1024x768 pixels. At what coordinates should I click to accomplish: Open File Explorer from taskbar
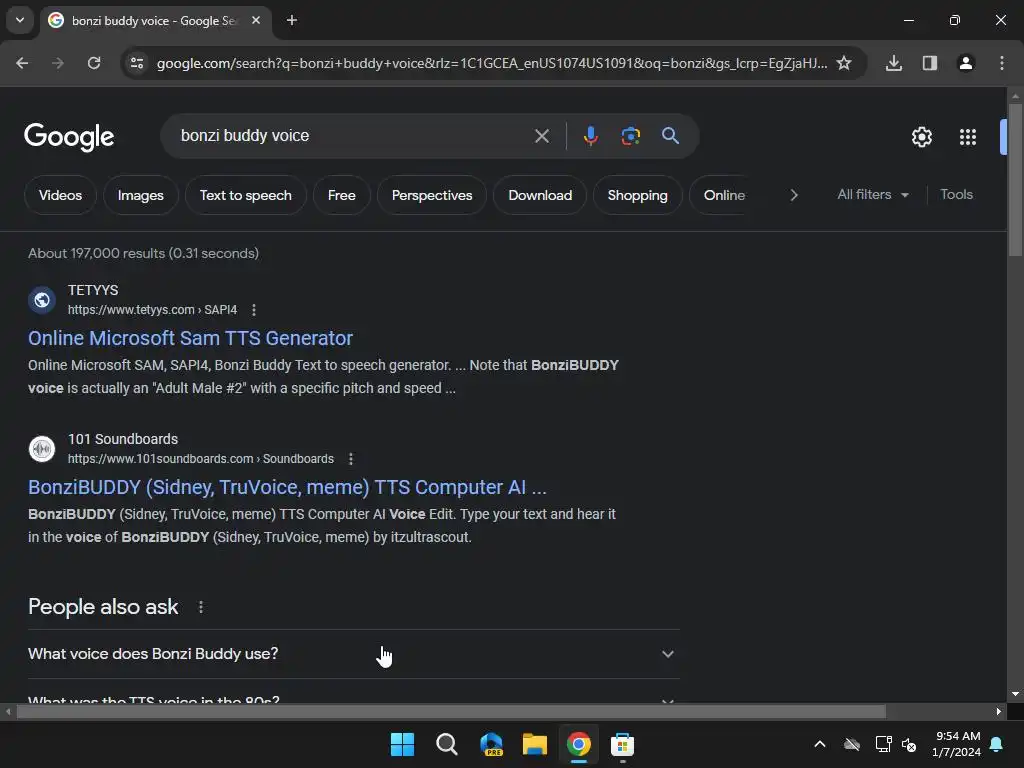[x=535, y=744]
